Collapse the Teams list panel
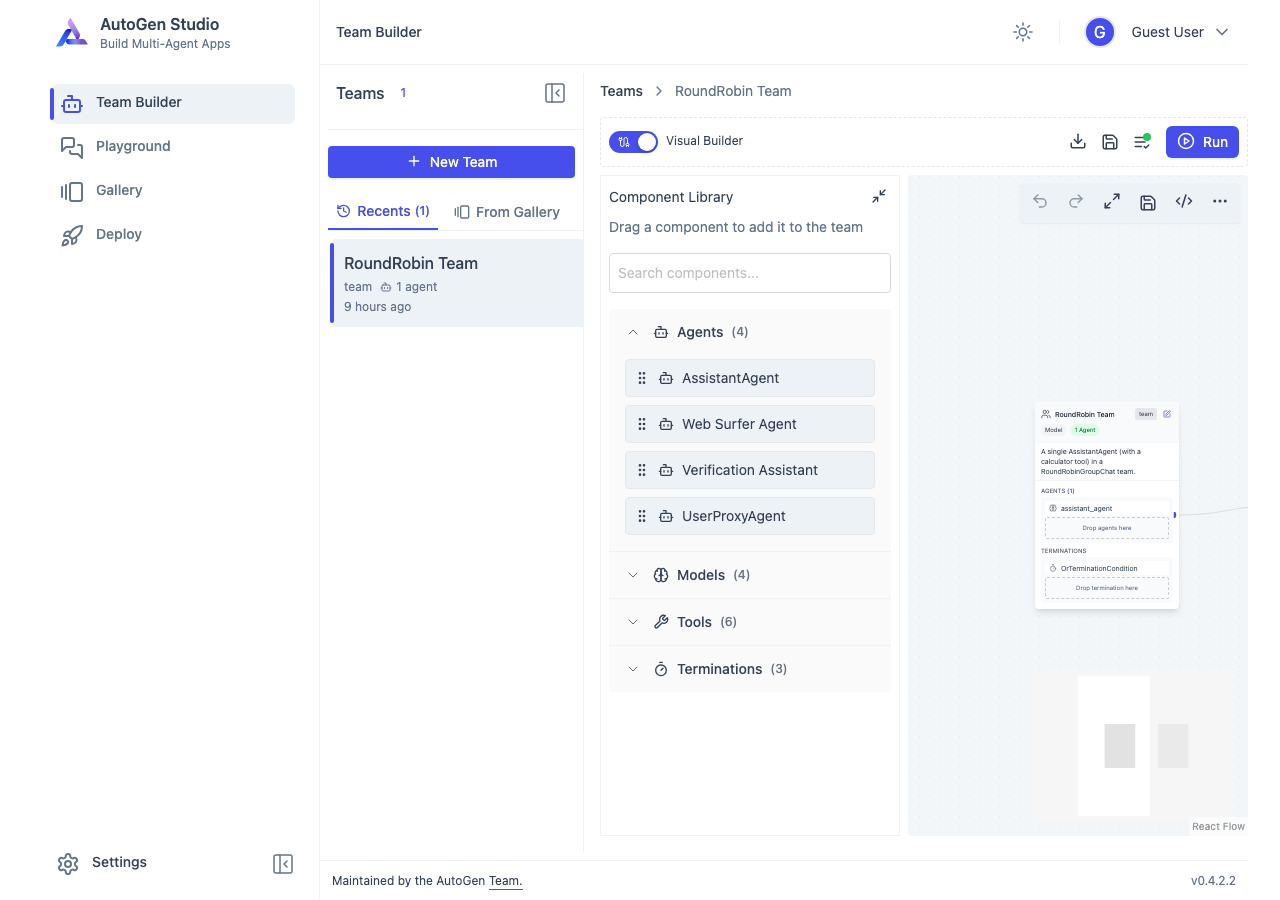Screen dimensions: 1280x900 [555, 93]
